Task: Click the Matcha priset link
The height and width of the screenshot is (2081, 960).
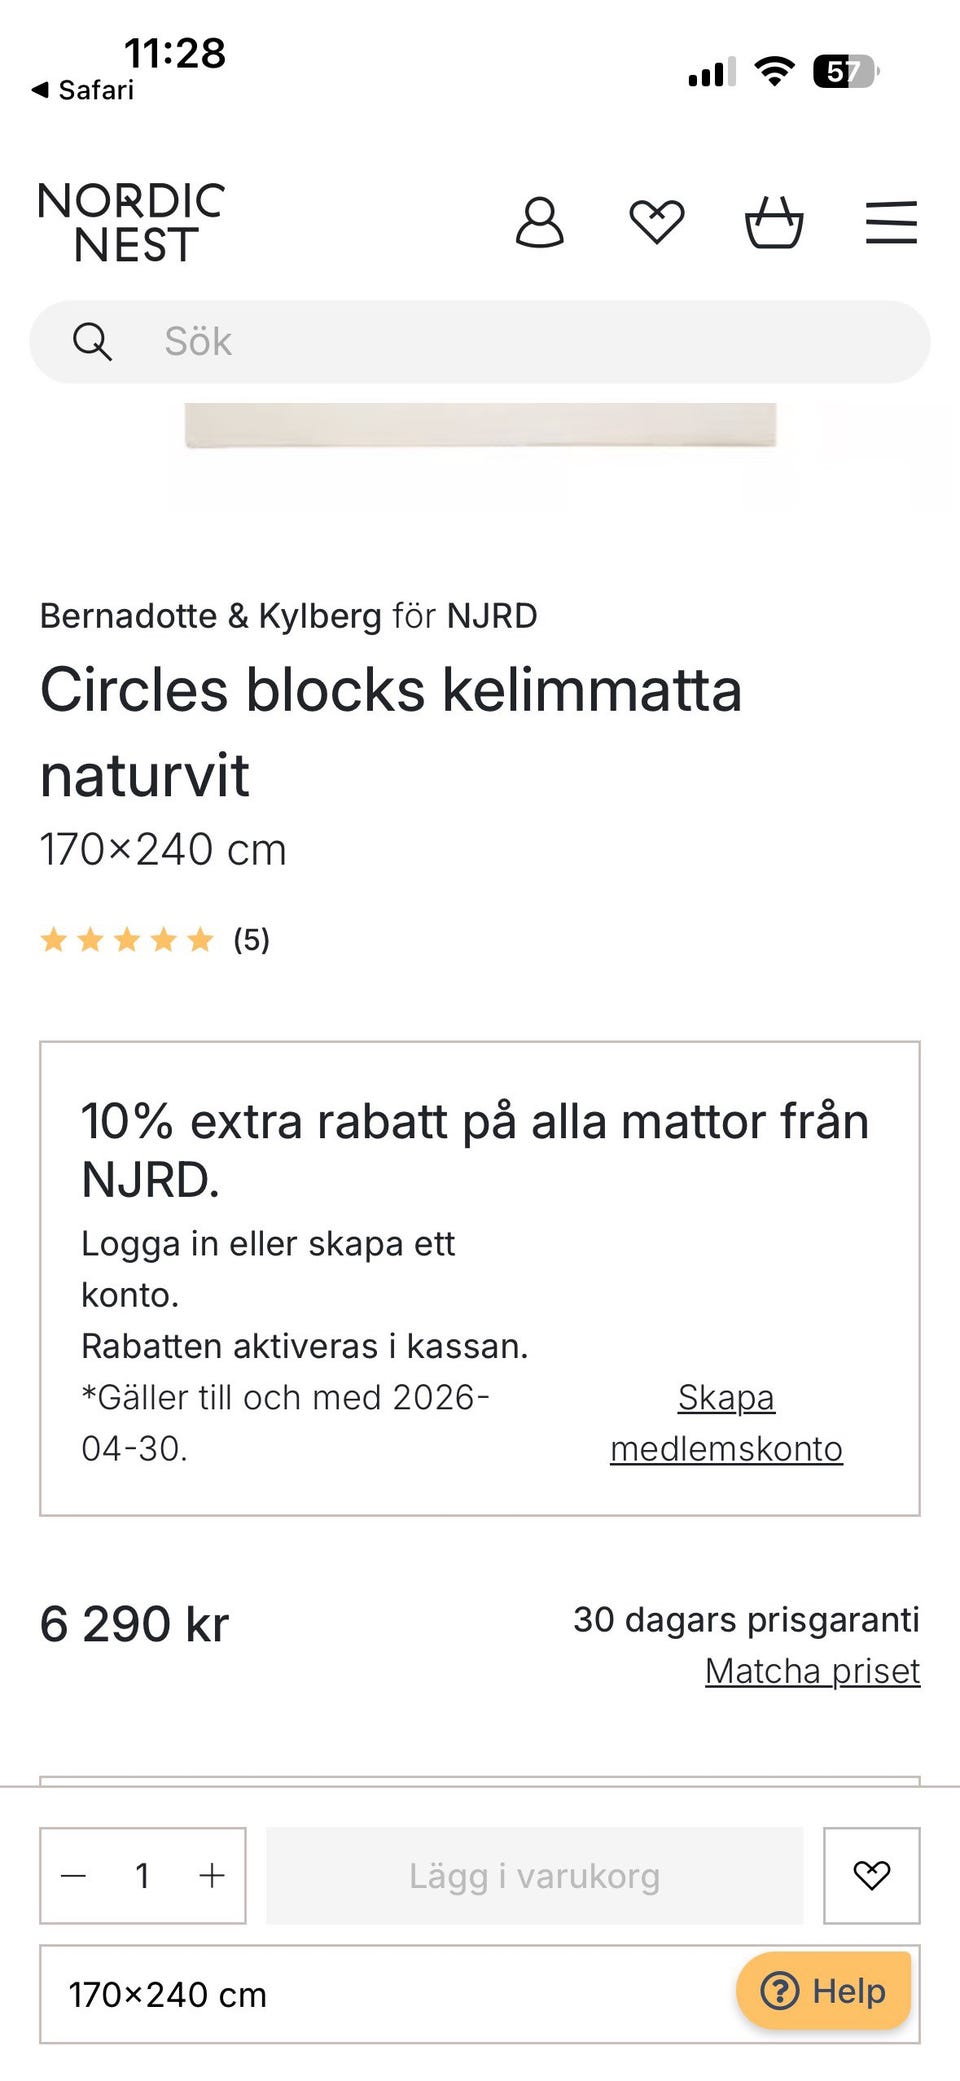Action: click(x=812, y=1671)
